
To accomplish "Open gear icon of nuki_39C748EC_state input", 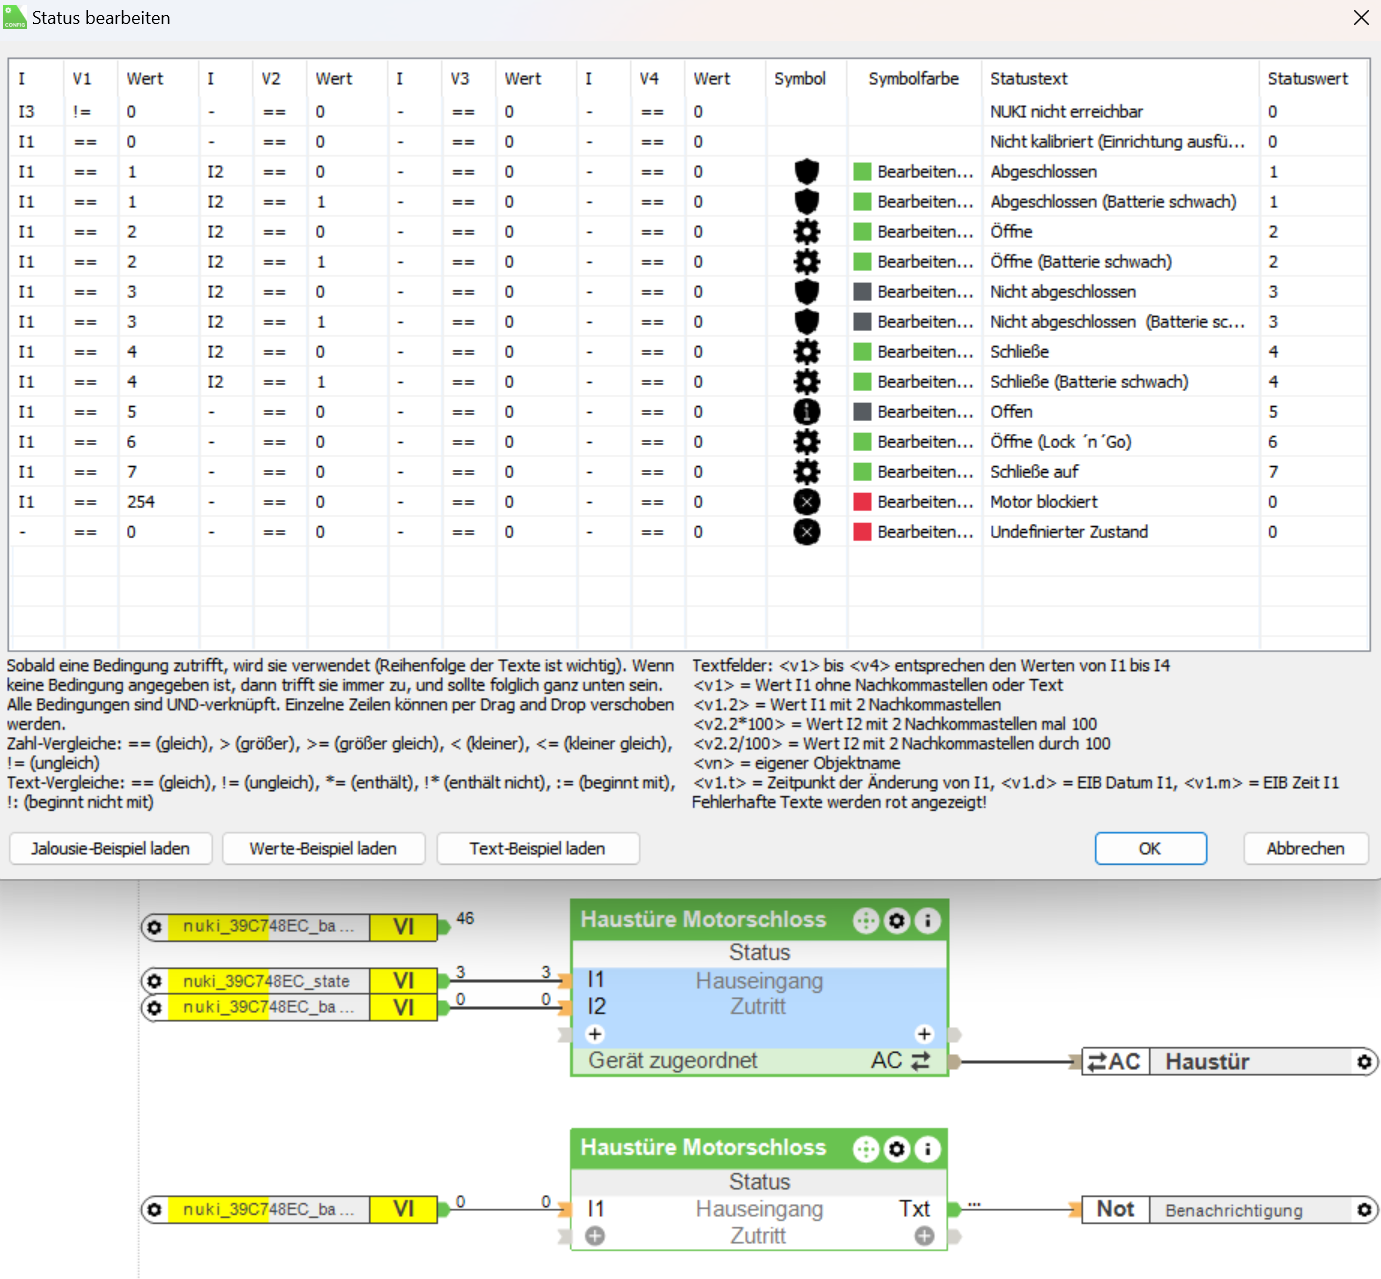I will point(154,981).
